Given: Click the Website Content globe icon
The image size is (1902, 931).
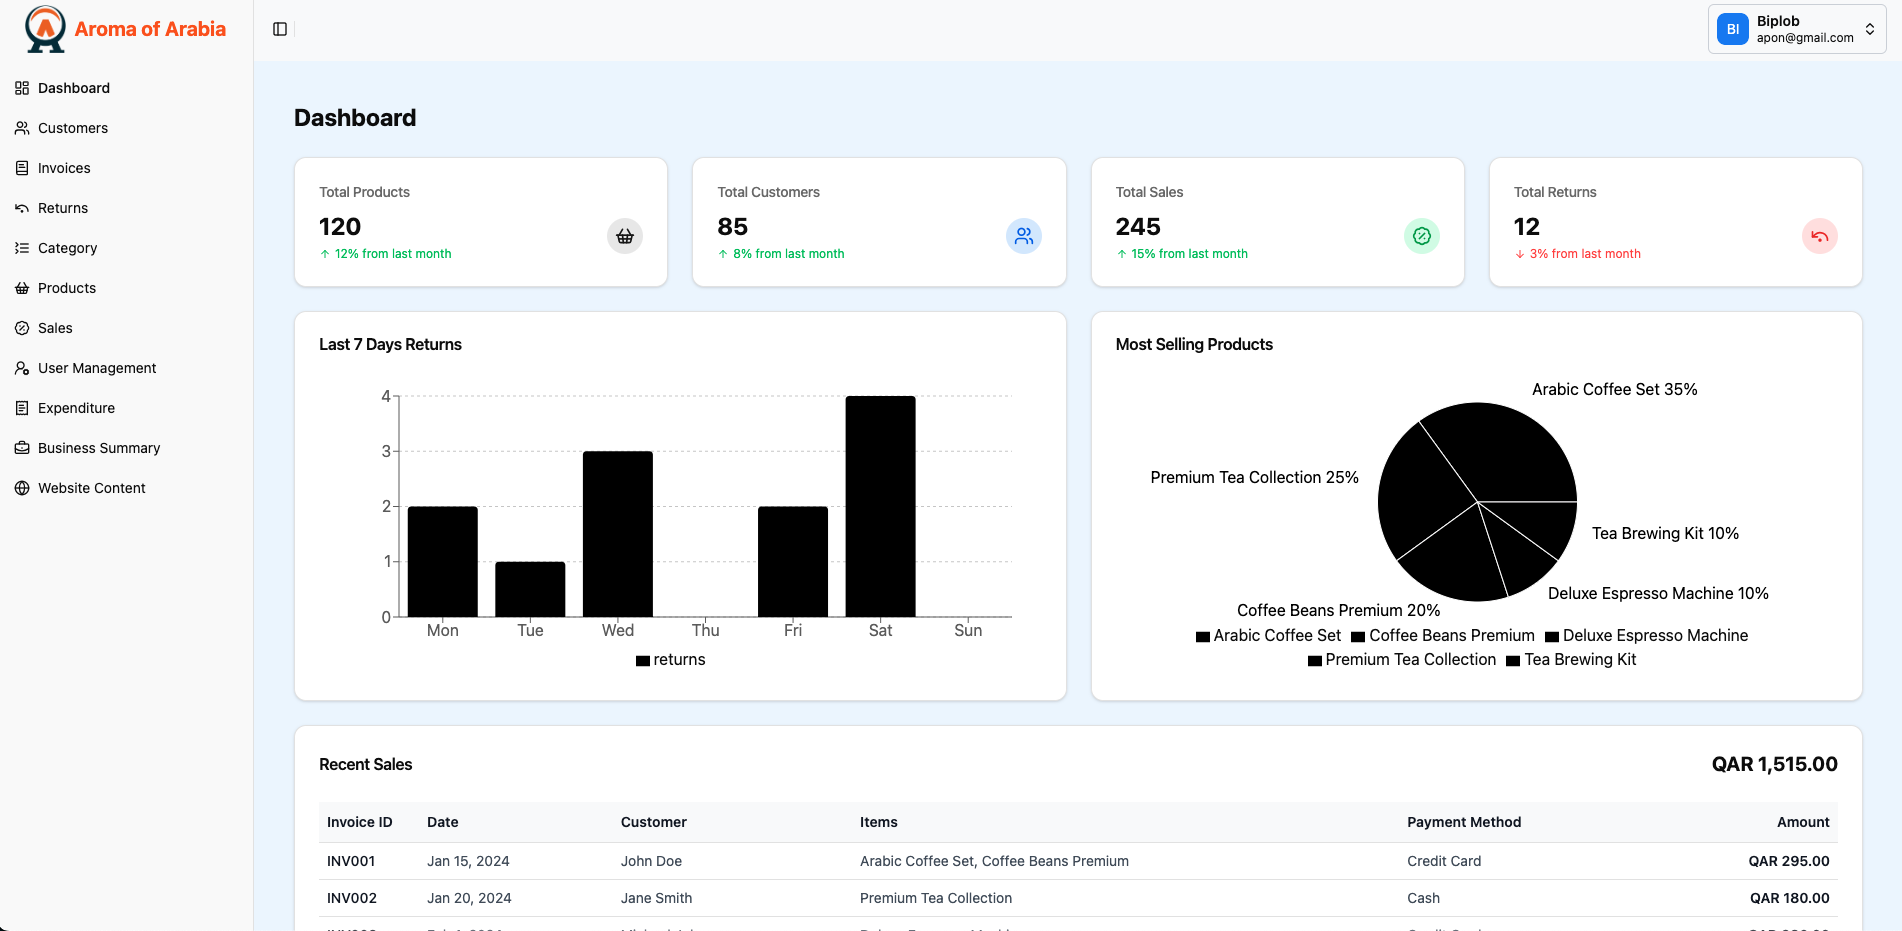Looking at the screenshot, I should (x=22, y=488).
